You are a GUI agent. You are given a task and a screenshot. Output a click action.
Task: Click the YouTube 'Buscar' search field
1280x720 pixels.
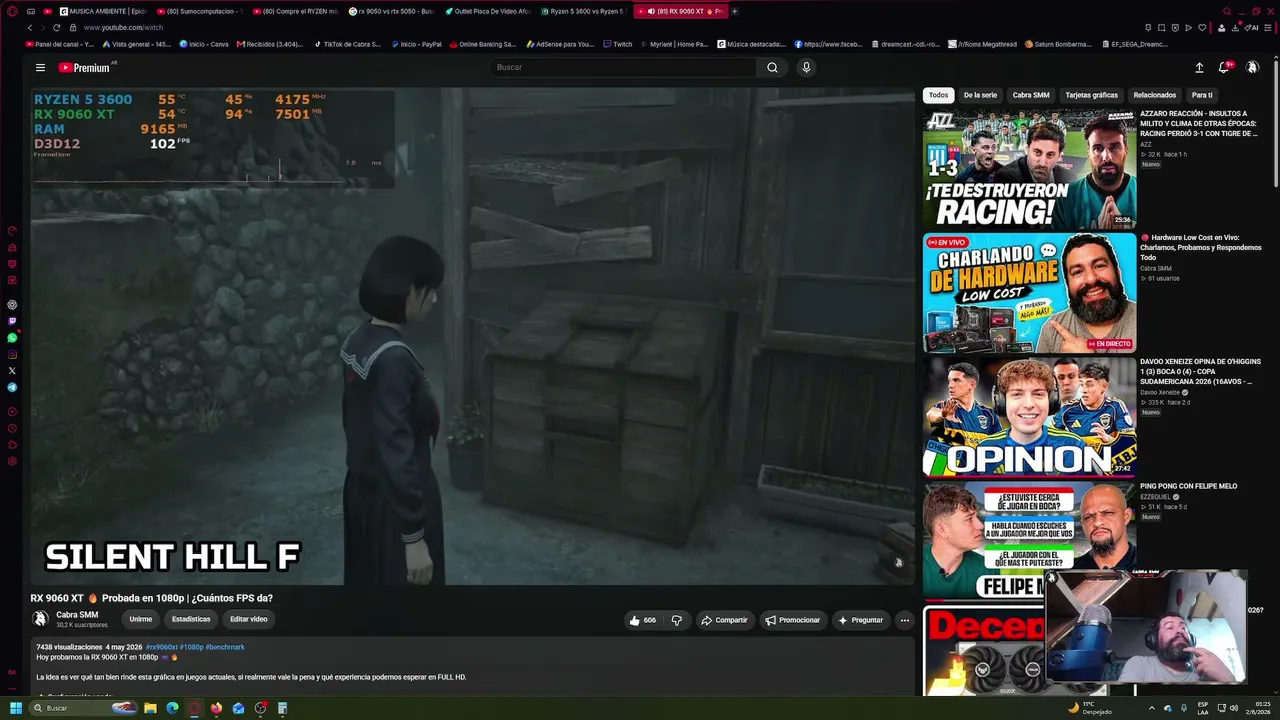pyautogui.click(x=624, y=67)
